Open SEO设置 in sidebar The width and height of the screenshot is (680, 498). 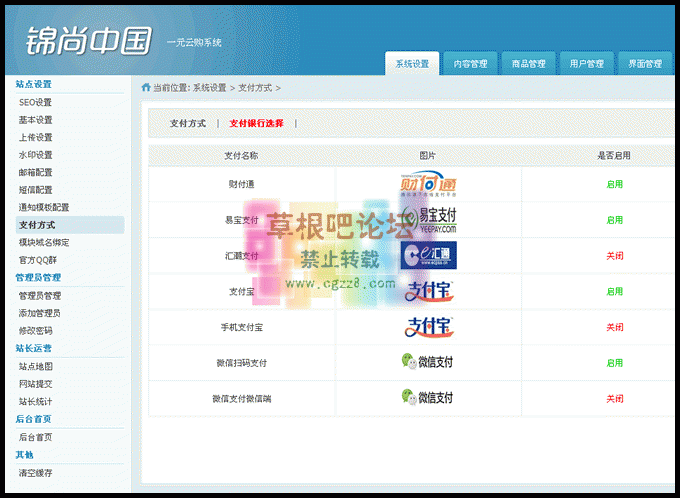35,102
